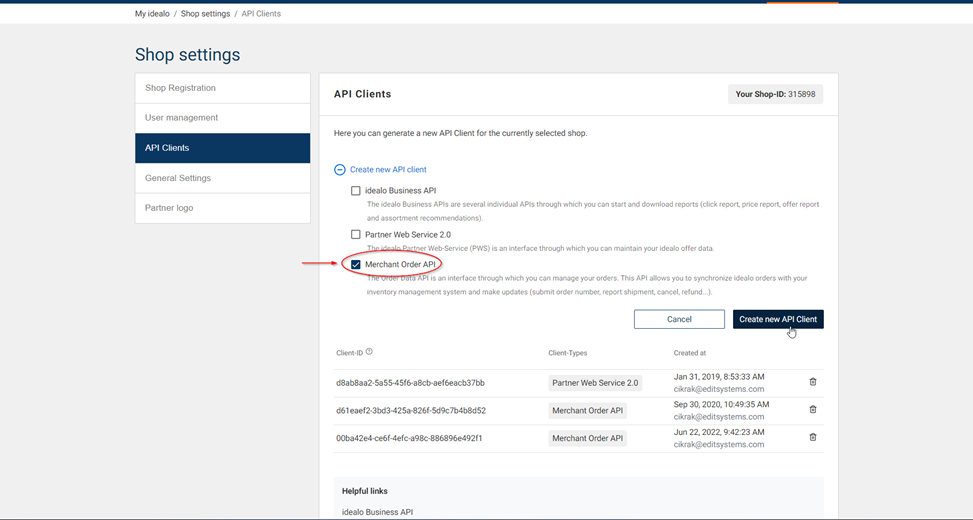Click the API Clients breadcrumb item

point(261,14)
